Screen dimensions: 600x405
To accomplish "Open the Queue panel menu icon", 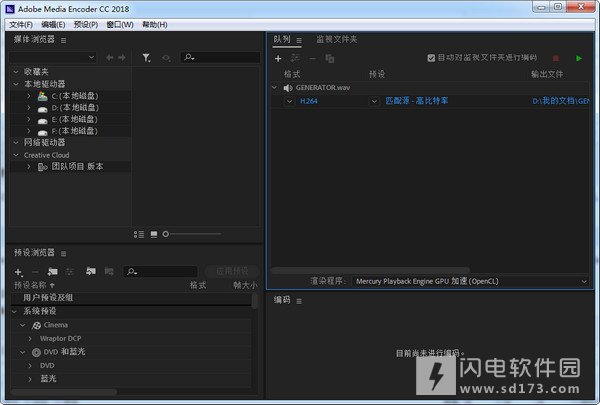I will [299, 40].
